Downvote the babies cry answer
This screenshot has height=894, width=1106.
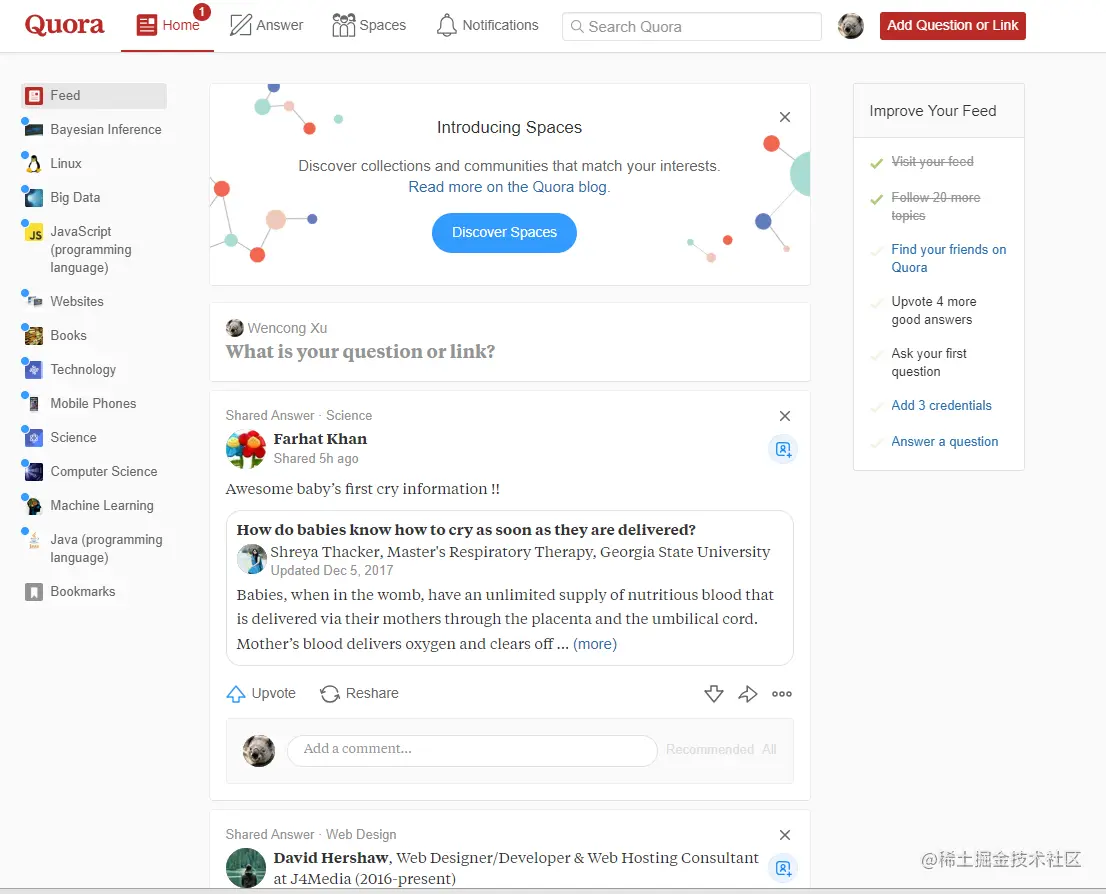(x=714, y=694)
